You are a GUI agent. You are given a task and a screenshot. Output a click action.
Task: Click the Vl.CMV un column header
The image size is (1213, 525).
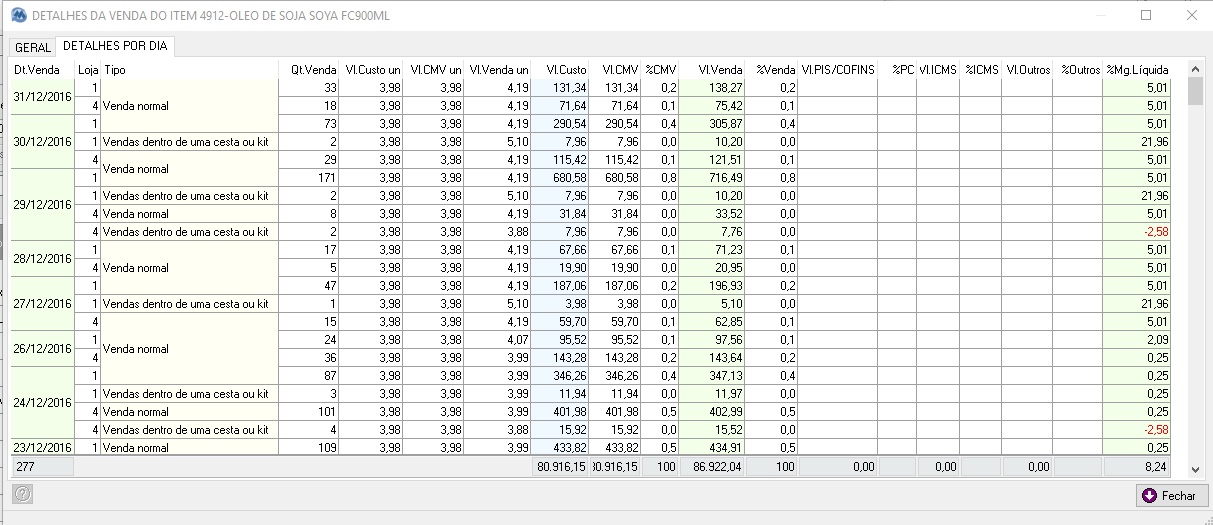435,69
